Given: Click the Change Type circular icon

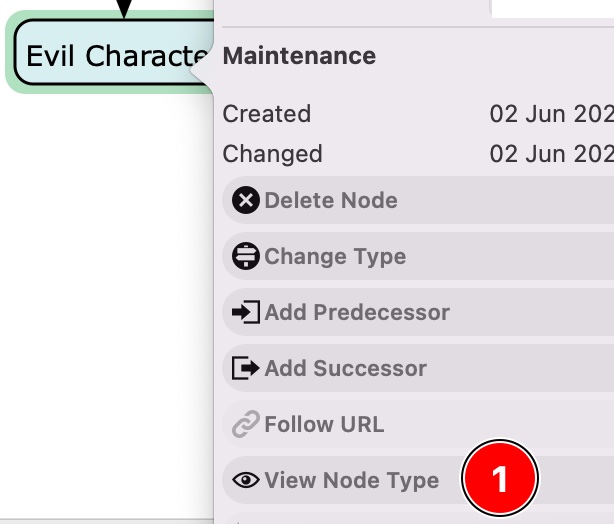Looking at the screenshot, I should click(x=245, y=257).
